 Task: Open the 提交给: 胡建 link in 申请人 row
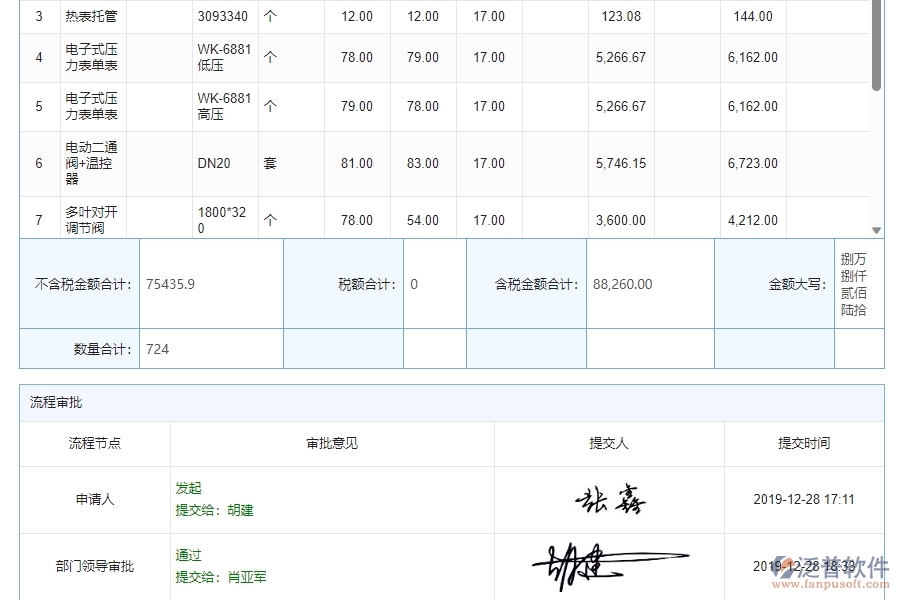(x=212, y=510)
